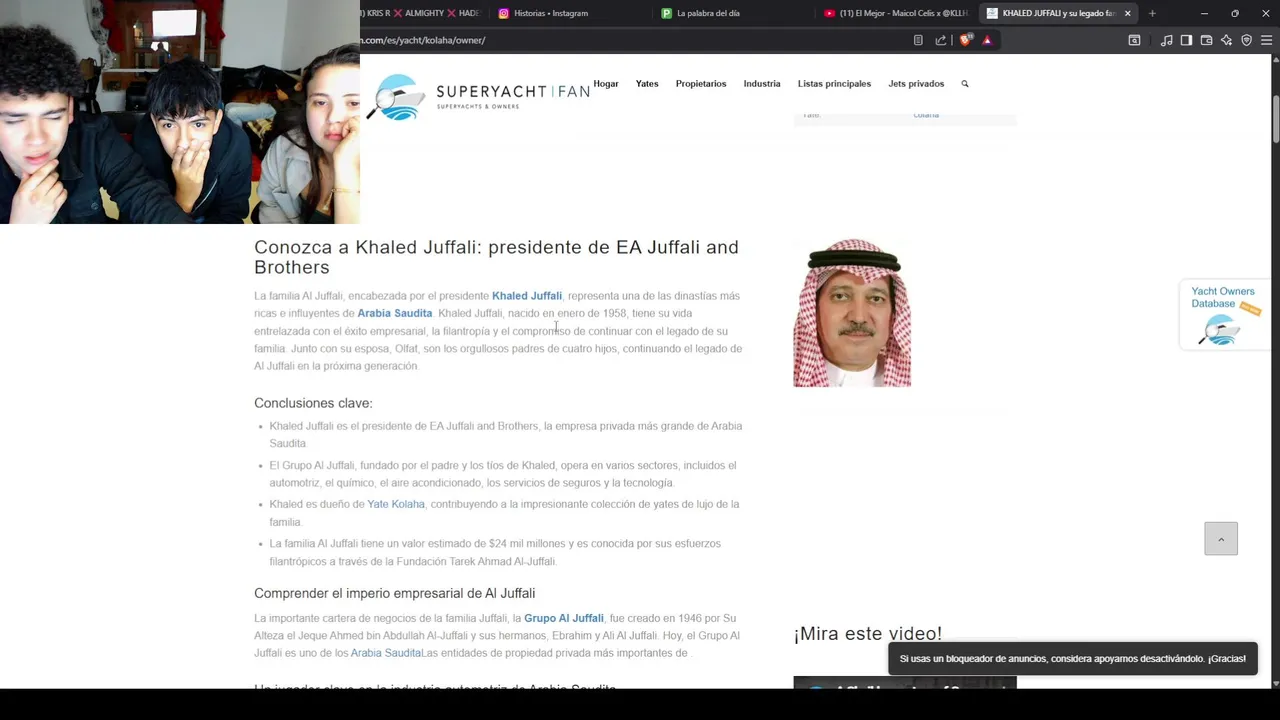Screen dimensions: 1280x720
Task: Click the SuperYacht Fan logo
Action: click(x=478, y=97)
